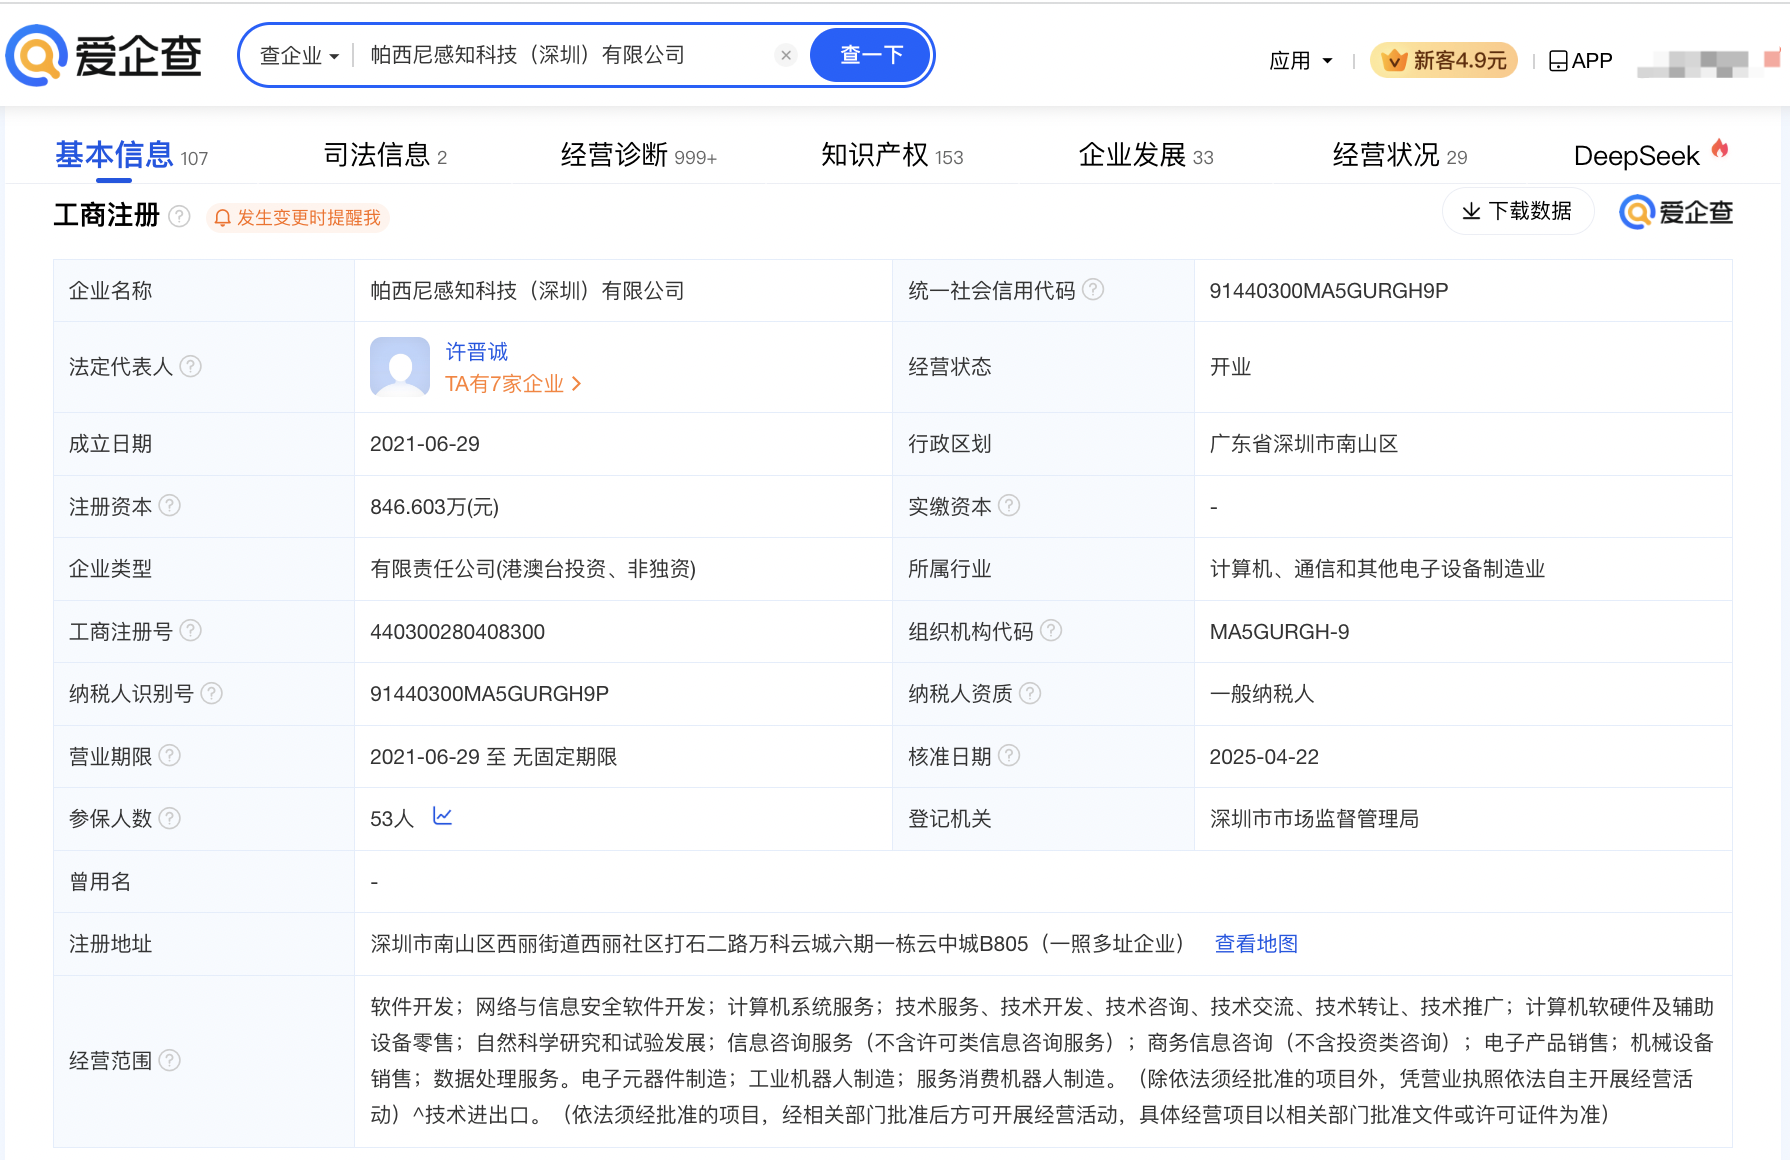Open the trend chart icon next to 53人
Screen dimensions: 1790x1160
point(442,816)
